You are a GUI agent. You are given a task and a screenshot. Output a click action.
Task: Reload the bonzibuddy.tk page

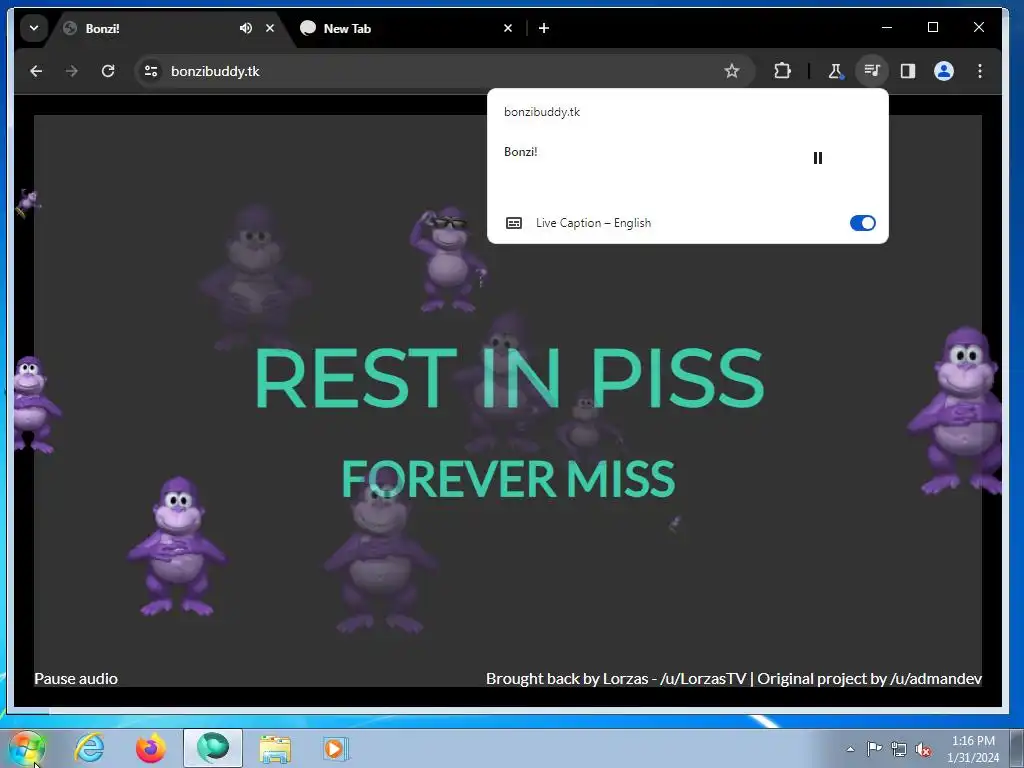[108, 71]
